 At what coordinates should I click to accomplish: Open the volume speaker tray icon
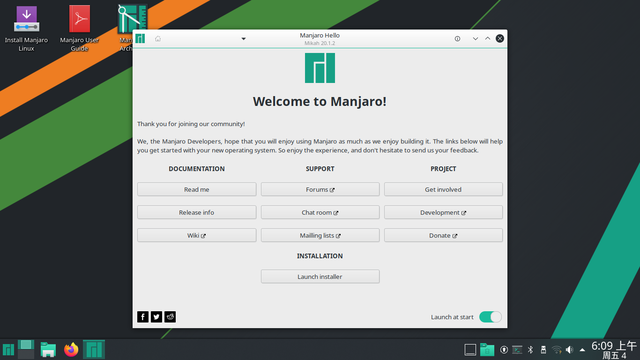[569, 350]
